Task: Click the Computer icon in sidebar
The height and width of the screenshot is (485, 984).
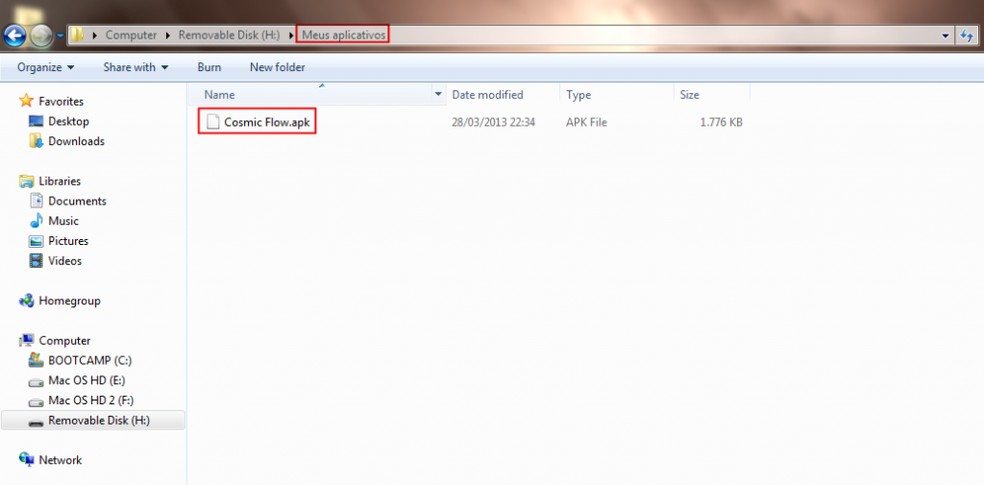Action: click(26, 340)
